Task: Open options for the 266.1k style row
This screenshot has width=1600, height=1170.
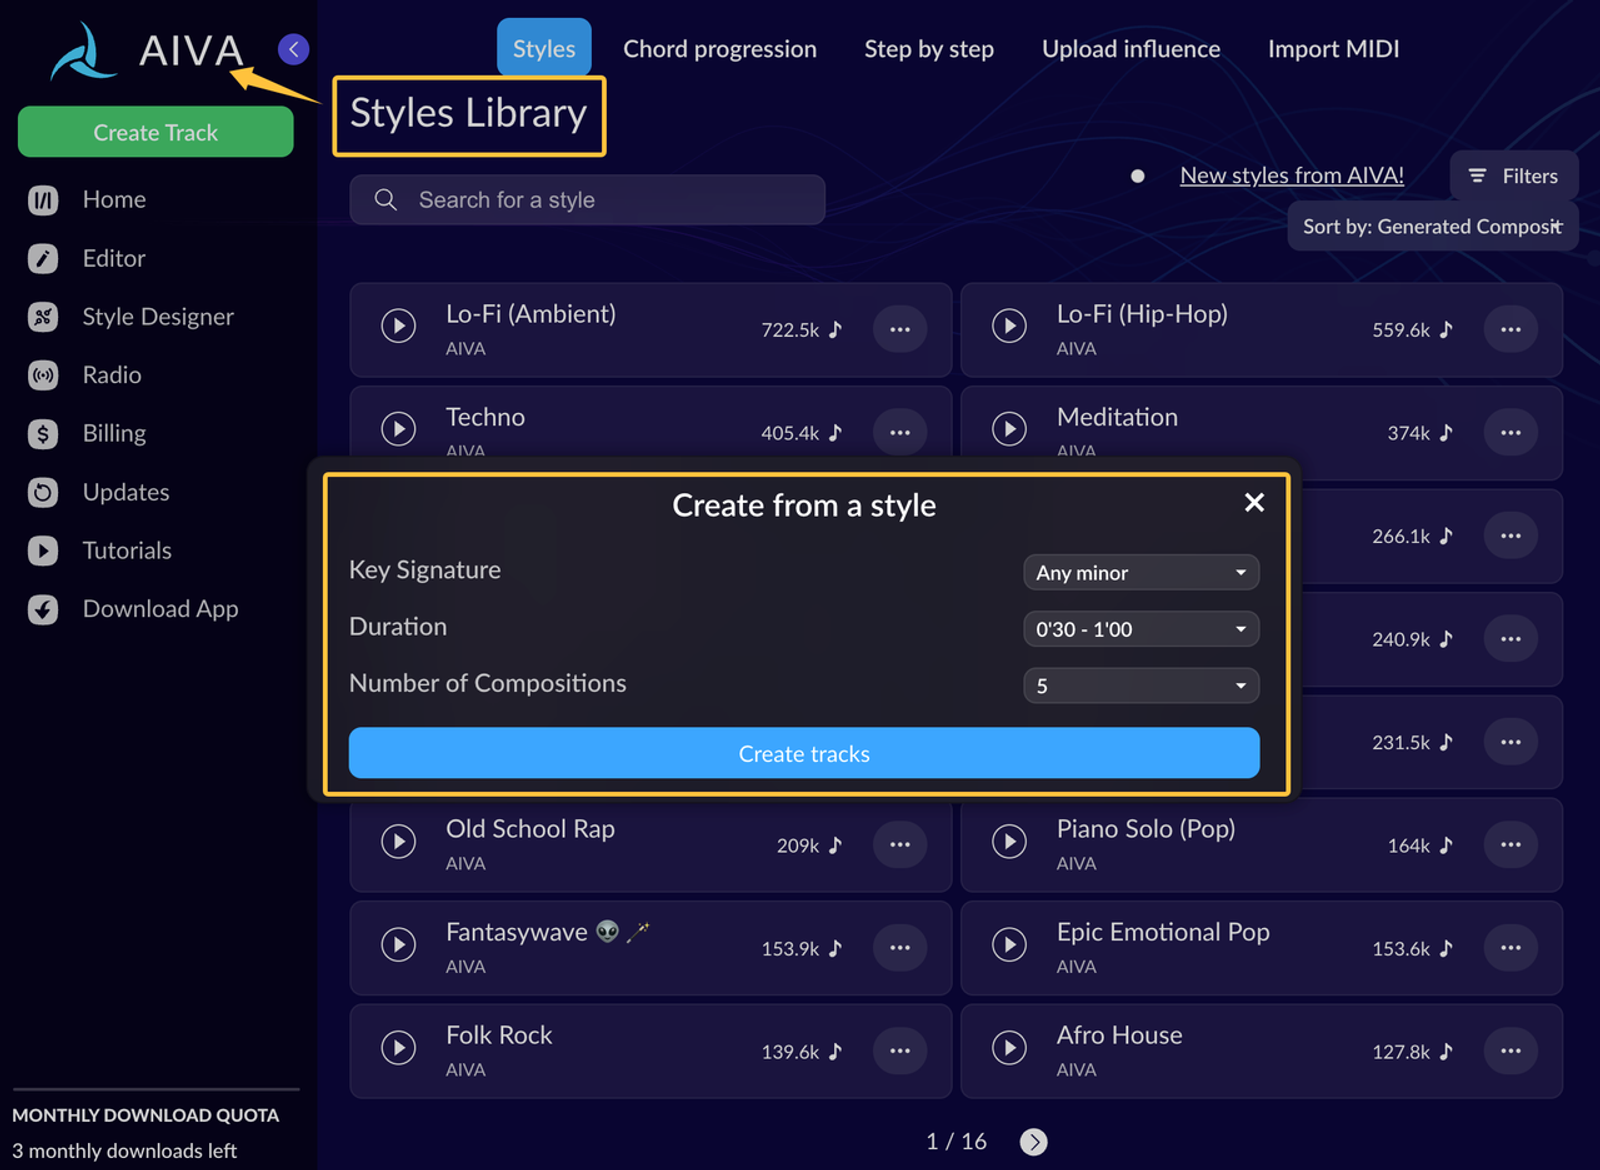Action: (1510, 535)
